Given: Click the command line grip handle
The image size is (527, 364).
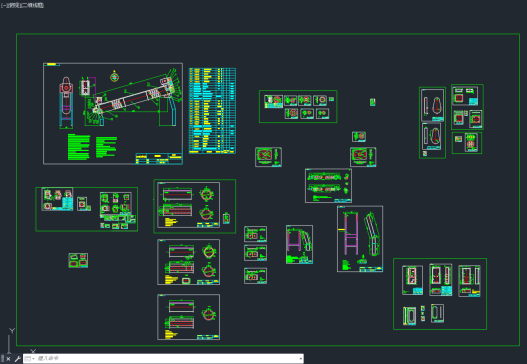Looking at the screenshot, I should click(2, 359).
